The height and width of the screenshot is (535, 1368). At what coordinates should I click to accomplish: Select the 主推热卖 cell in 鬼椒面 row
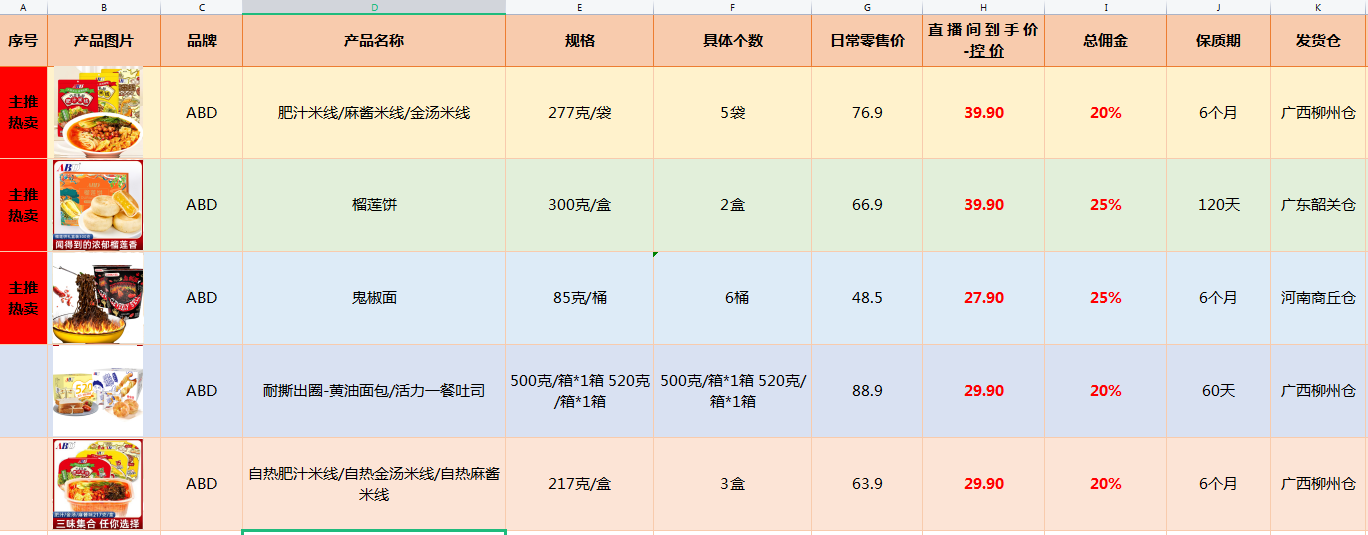pos(24,298)
